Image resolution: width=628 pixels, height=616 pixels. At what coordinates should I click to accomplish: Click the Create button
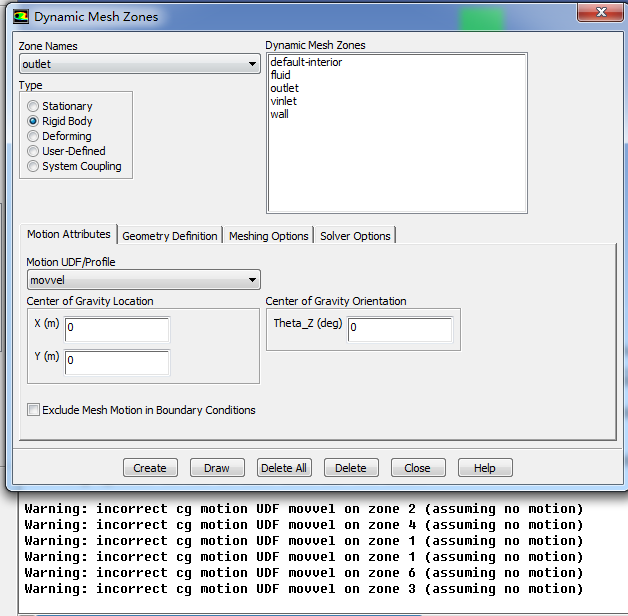click(150, 468)
